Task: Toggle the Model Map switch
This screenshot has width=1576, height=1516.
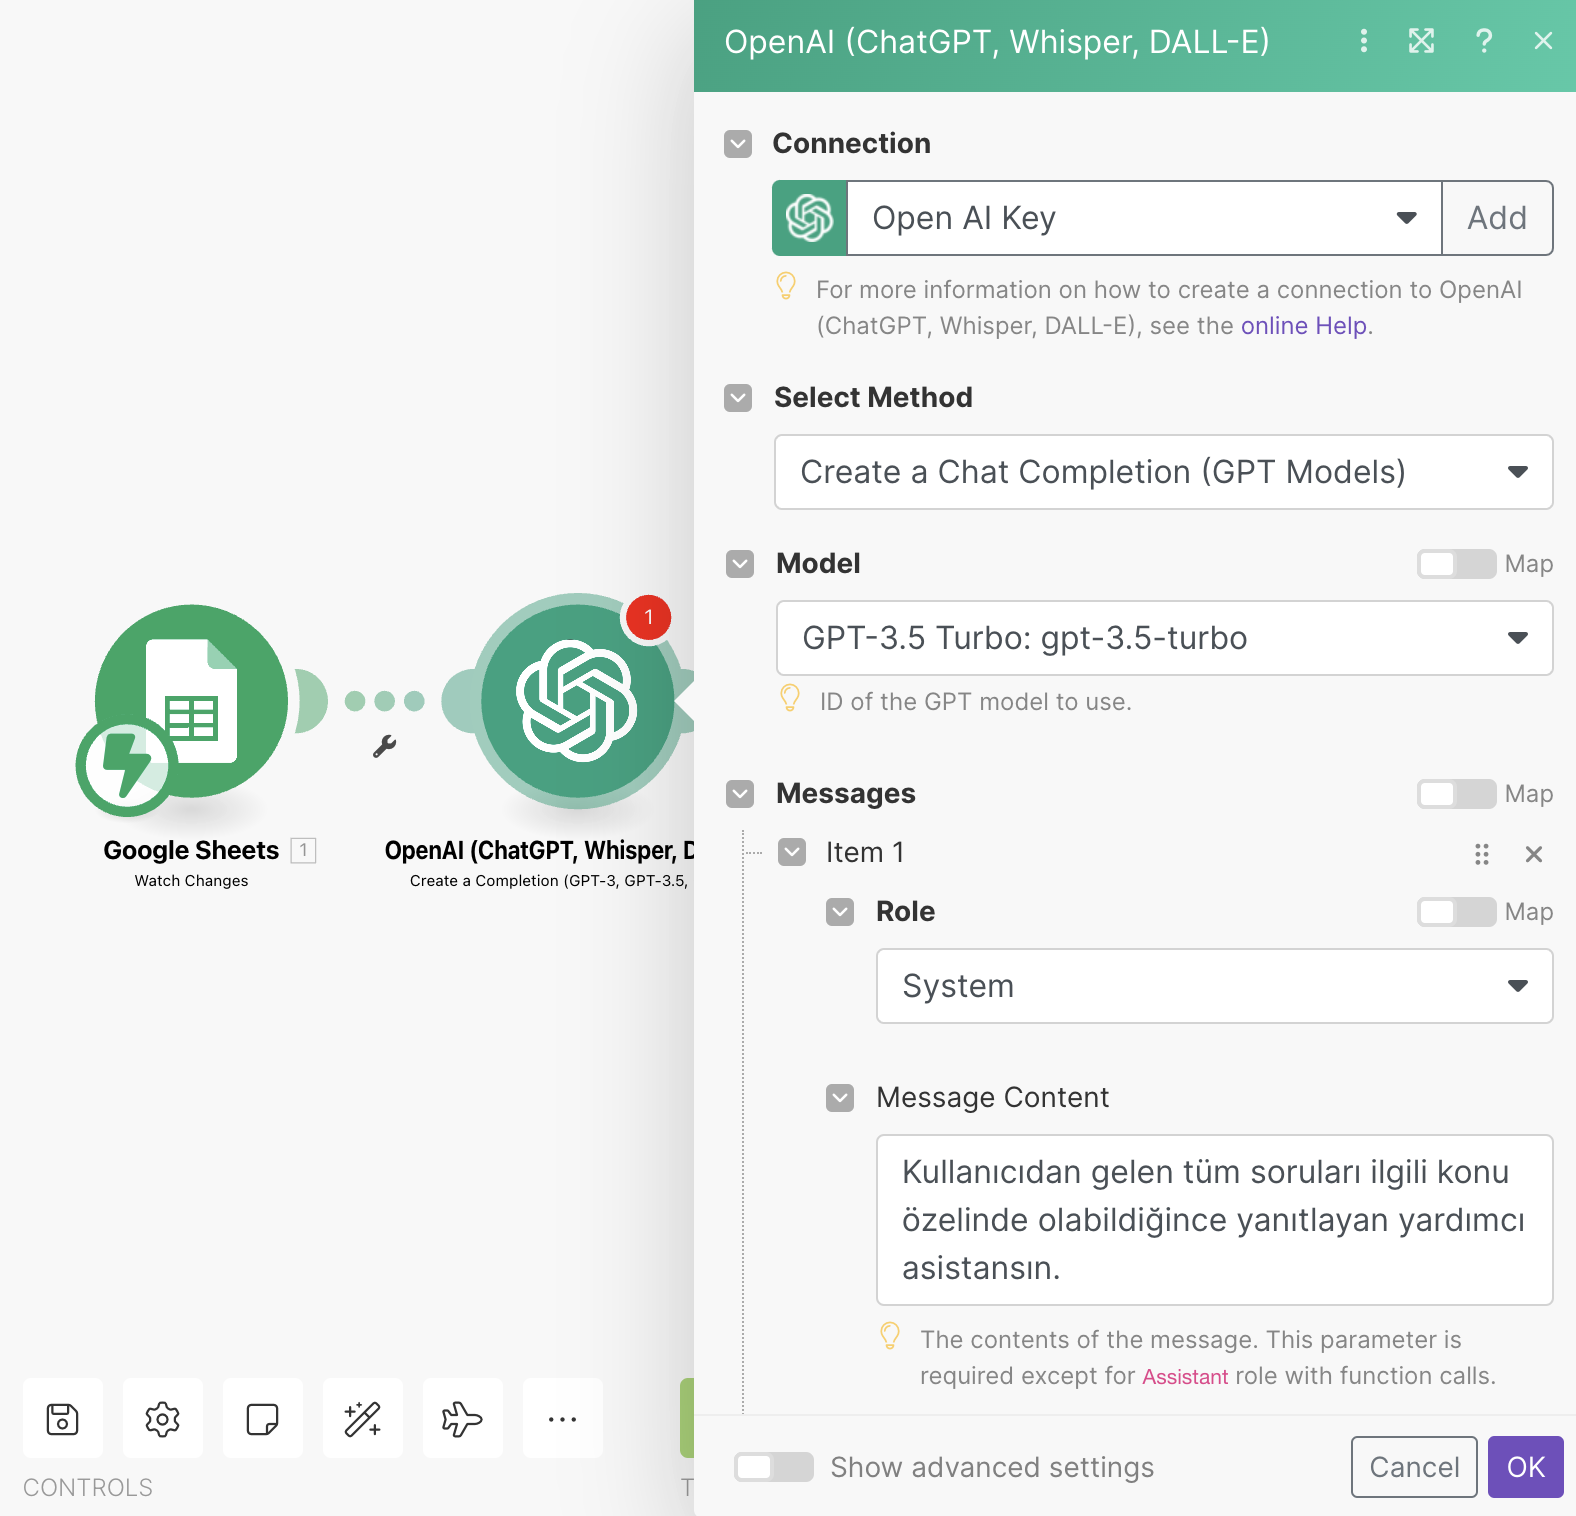Action: coord(1456,564)
